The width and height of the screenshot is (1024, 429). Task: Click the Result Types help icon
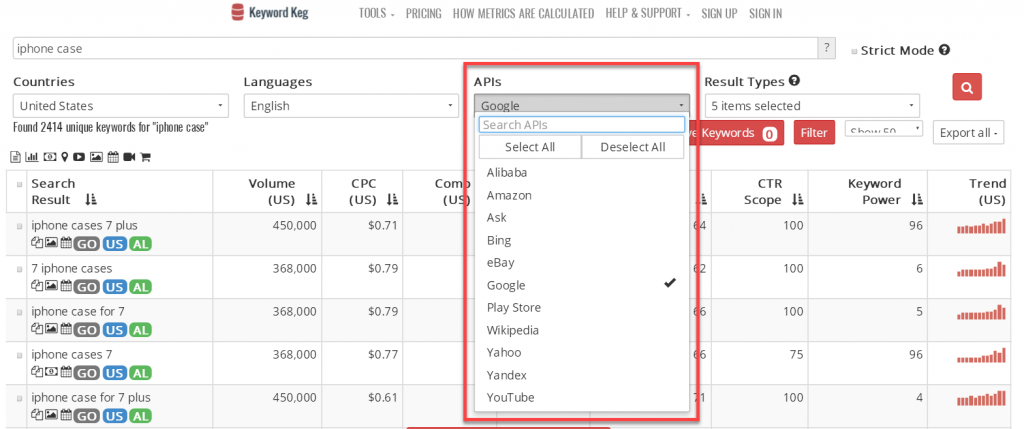coord(794,81)
